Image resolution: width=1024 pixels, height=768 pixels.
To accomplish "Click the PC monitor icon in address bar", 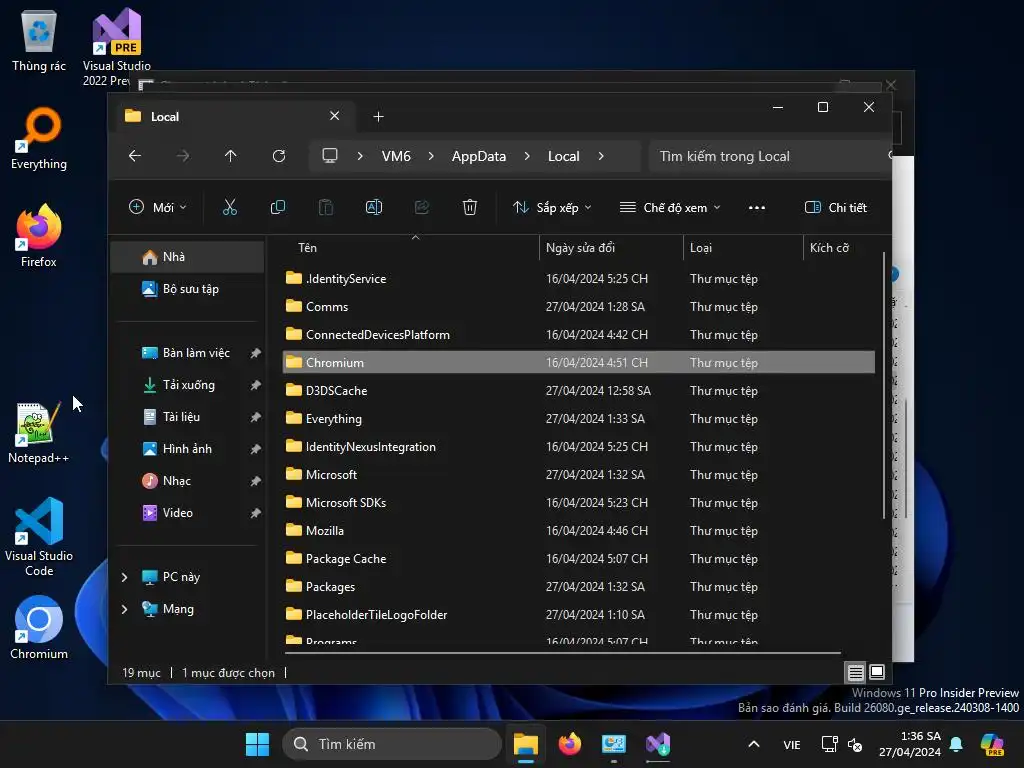I will tap(330, 156).
